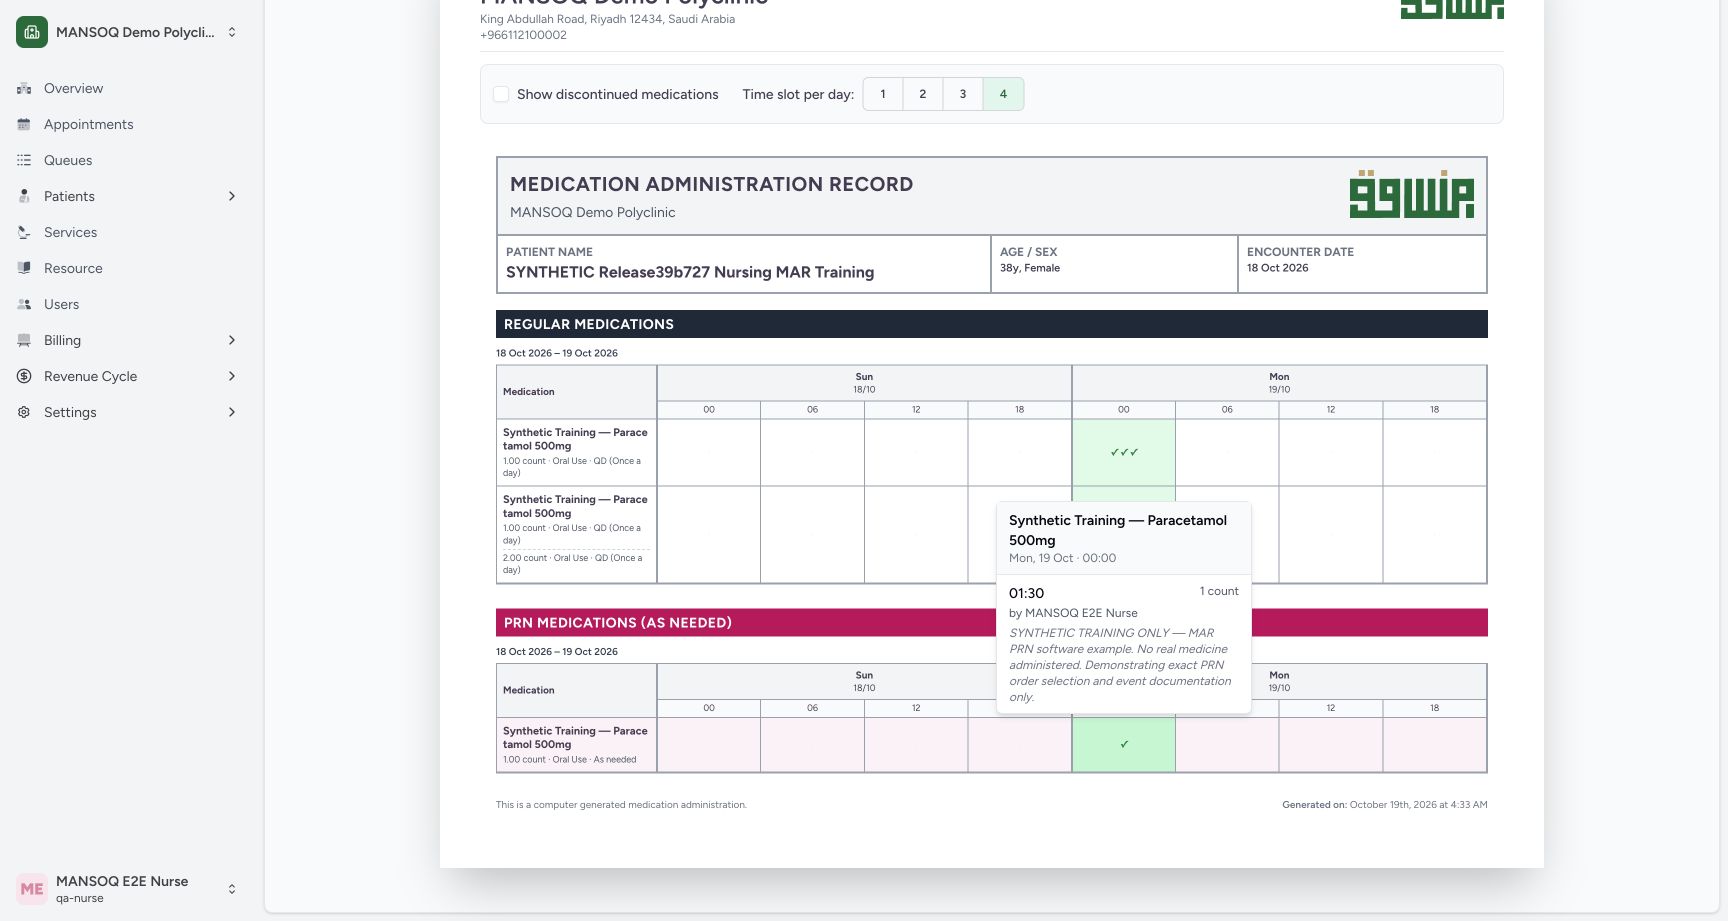The height and width of the screenshot is (921, 1728).
Task: Set time slot per day to 1
Action: pos(883,94)
